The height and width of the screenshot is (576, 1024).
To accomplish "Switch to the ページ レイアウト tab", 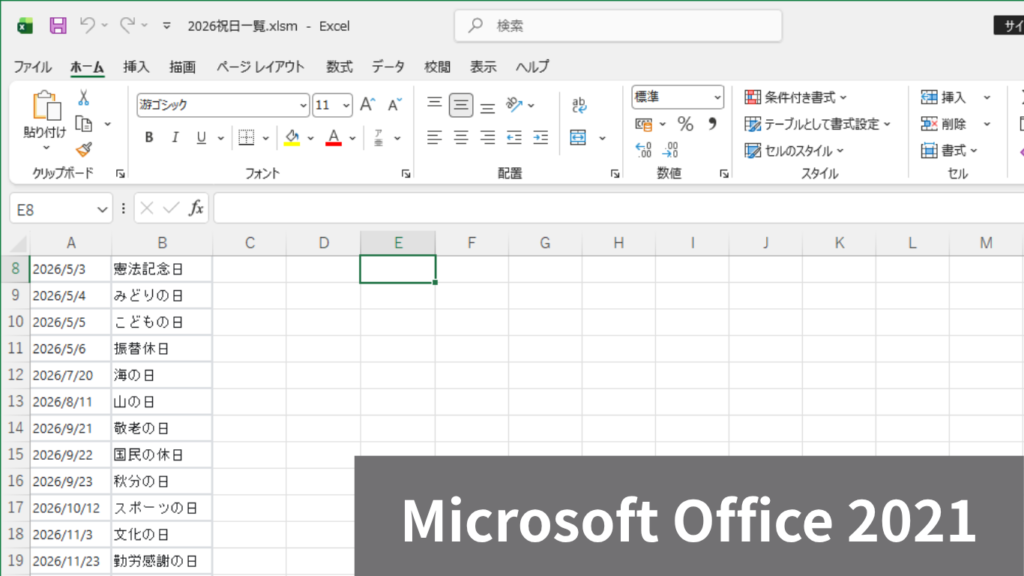I will click(261, 67).
